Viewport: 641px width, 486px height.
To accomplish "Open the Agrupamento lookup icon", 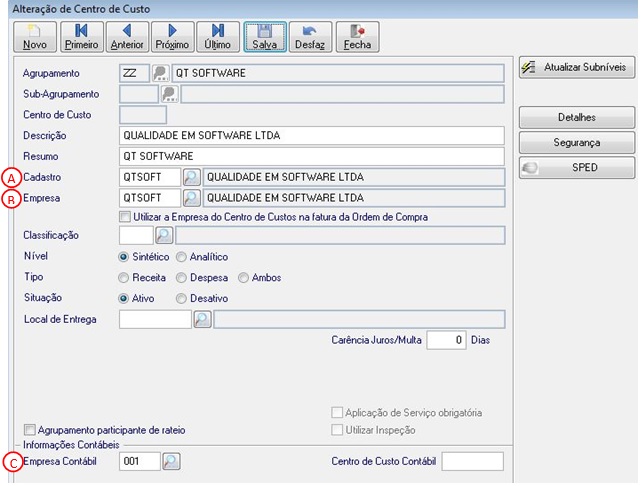I will pos(161,74).
